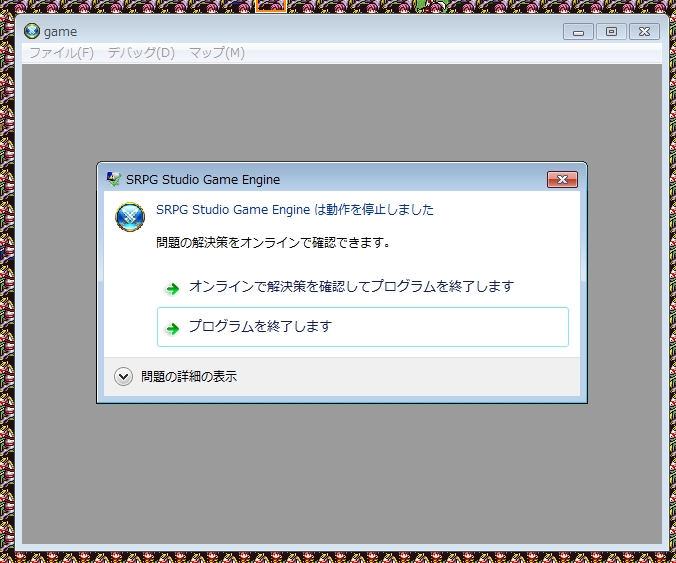676x563 pixels.
Task: Close the SRPG Studio Game Engine dialog
Action: 562,179
